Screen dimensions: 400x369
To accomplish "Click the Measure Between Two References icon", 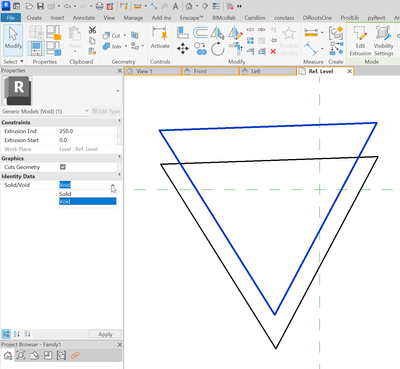I will [x=311, y=49].
